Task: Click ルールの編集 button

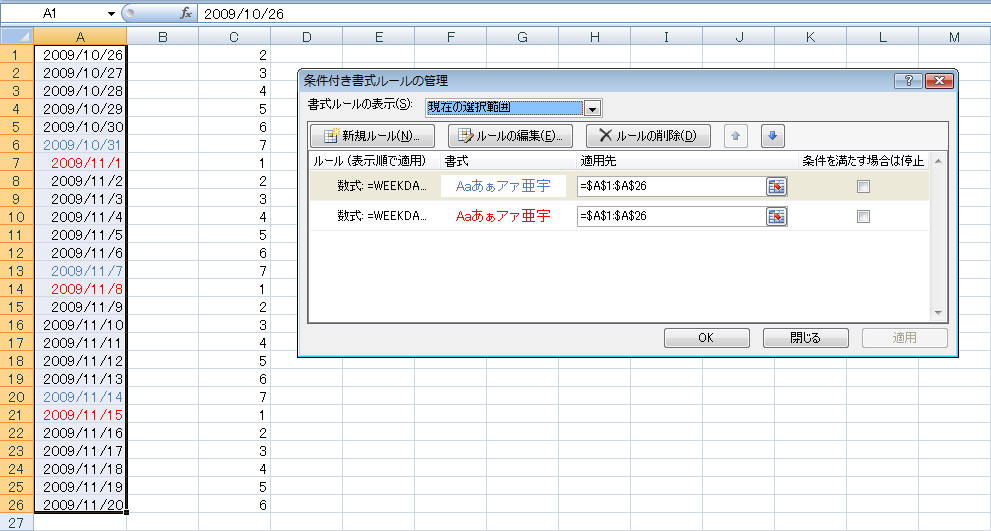Action: (x=510, y=136)
